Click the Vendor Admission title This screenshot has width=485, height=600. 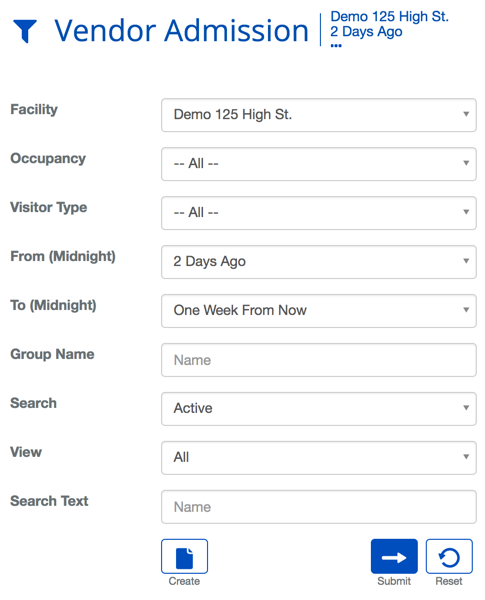point(181,31)
